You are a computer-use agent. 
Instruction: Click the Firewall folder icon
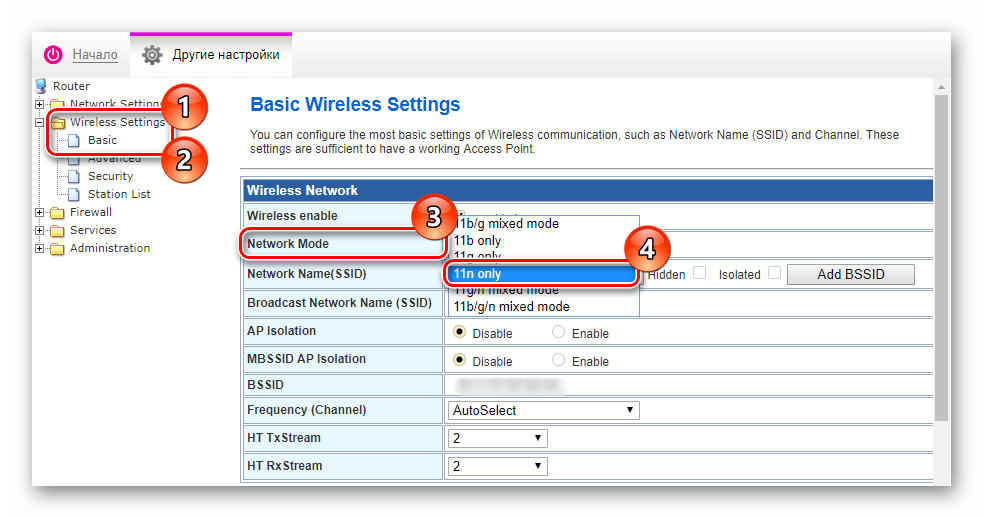pyautogui.click(x=57, y=213)
